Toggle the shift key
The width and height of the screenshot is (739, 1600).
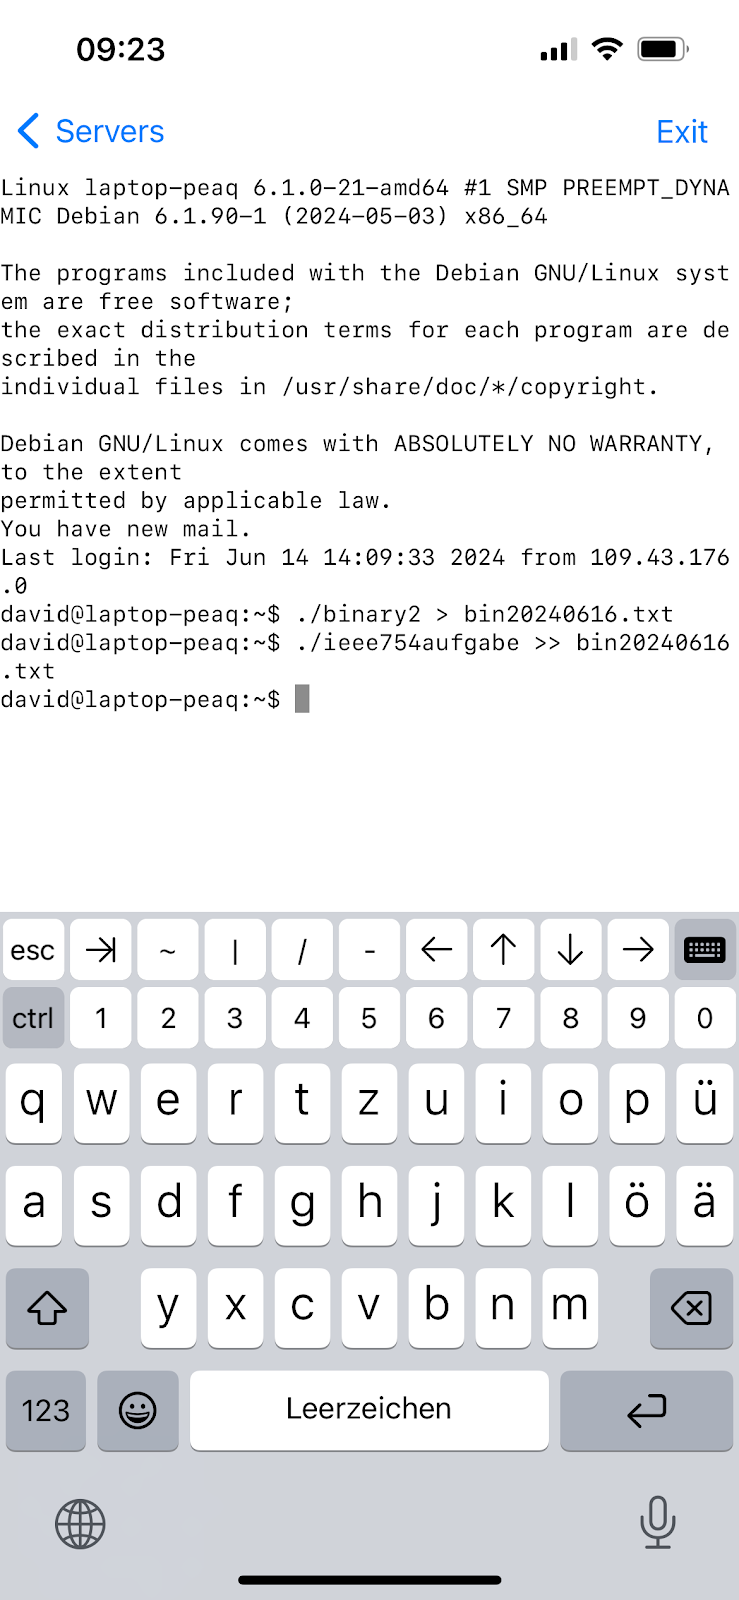[x=47, y=1307]
